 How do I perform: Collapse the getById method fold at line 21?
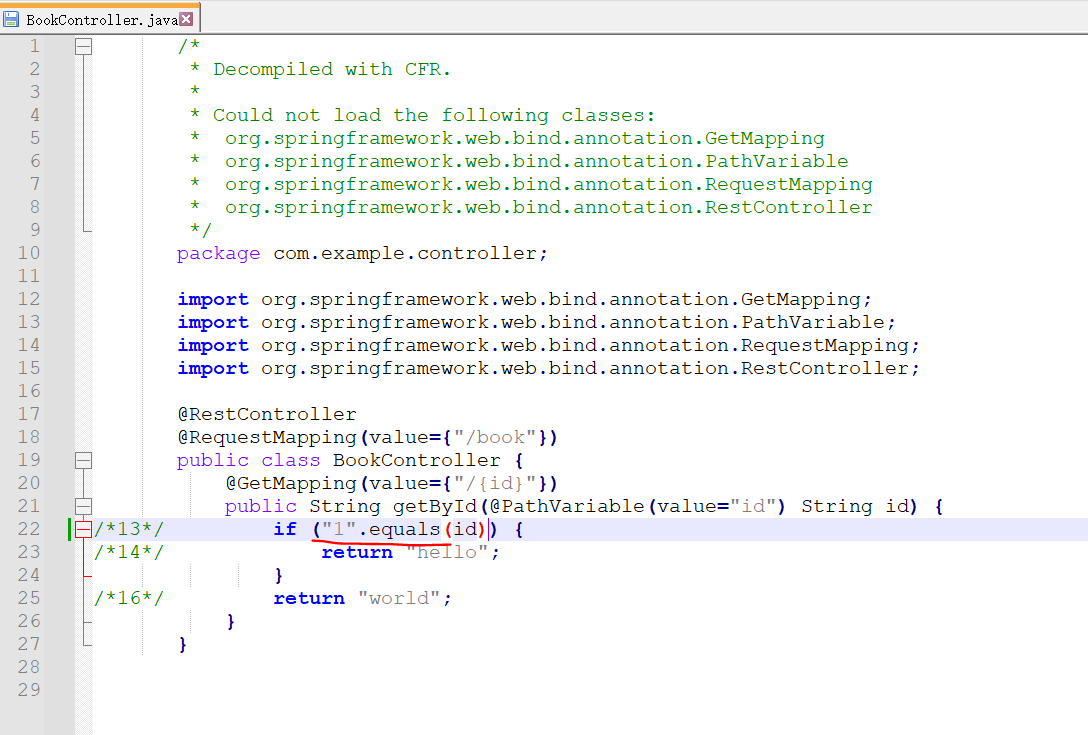(x=83, y=506)
